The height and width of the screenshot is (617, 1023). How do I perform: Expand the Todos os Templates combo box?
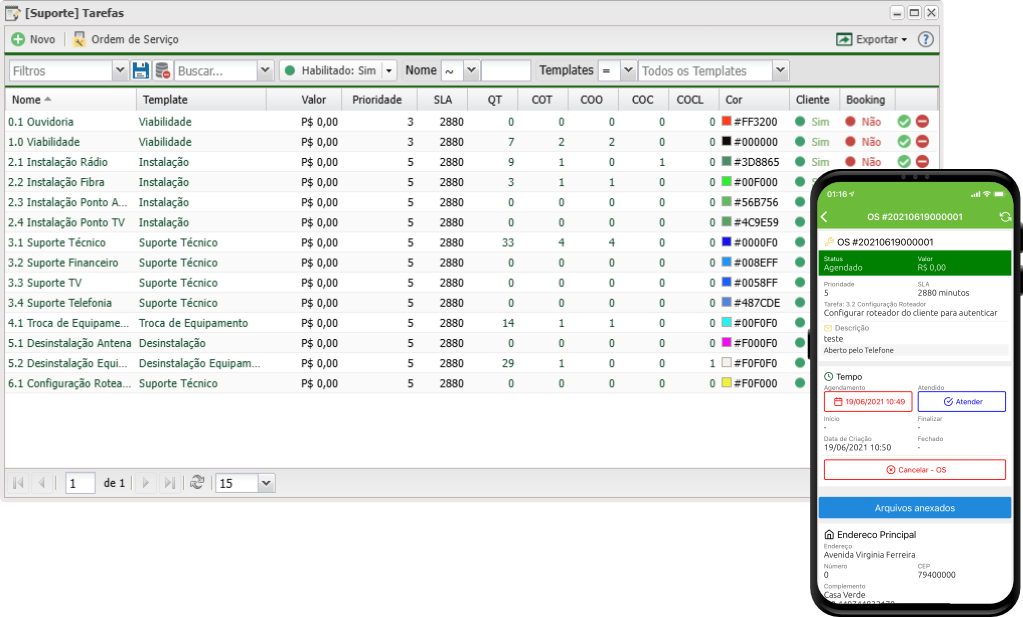pyautogui.click(x=780, y=71)
